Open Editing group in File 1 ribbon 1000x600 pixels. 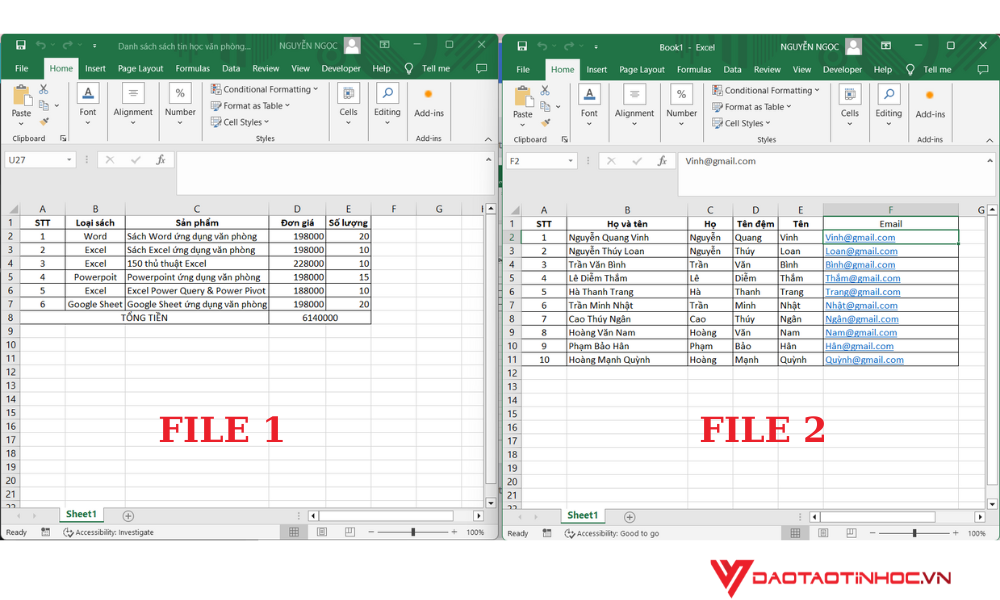(387, 103)
